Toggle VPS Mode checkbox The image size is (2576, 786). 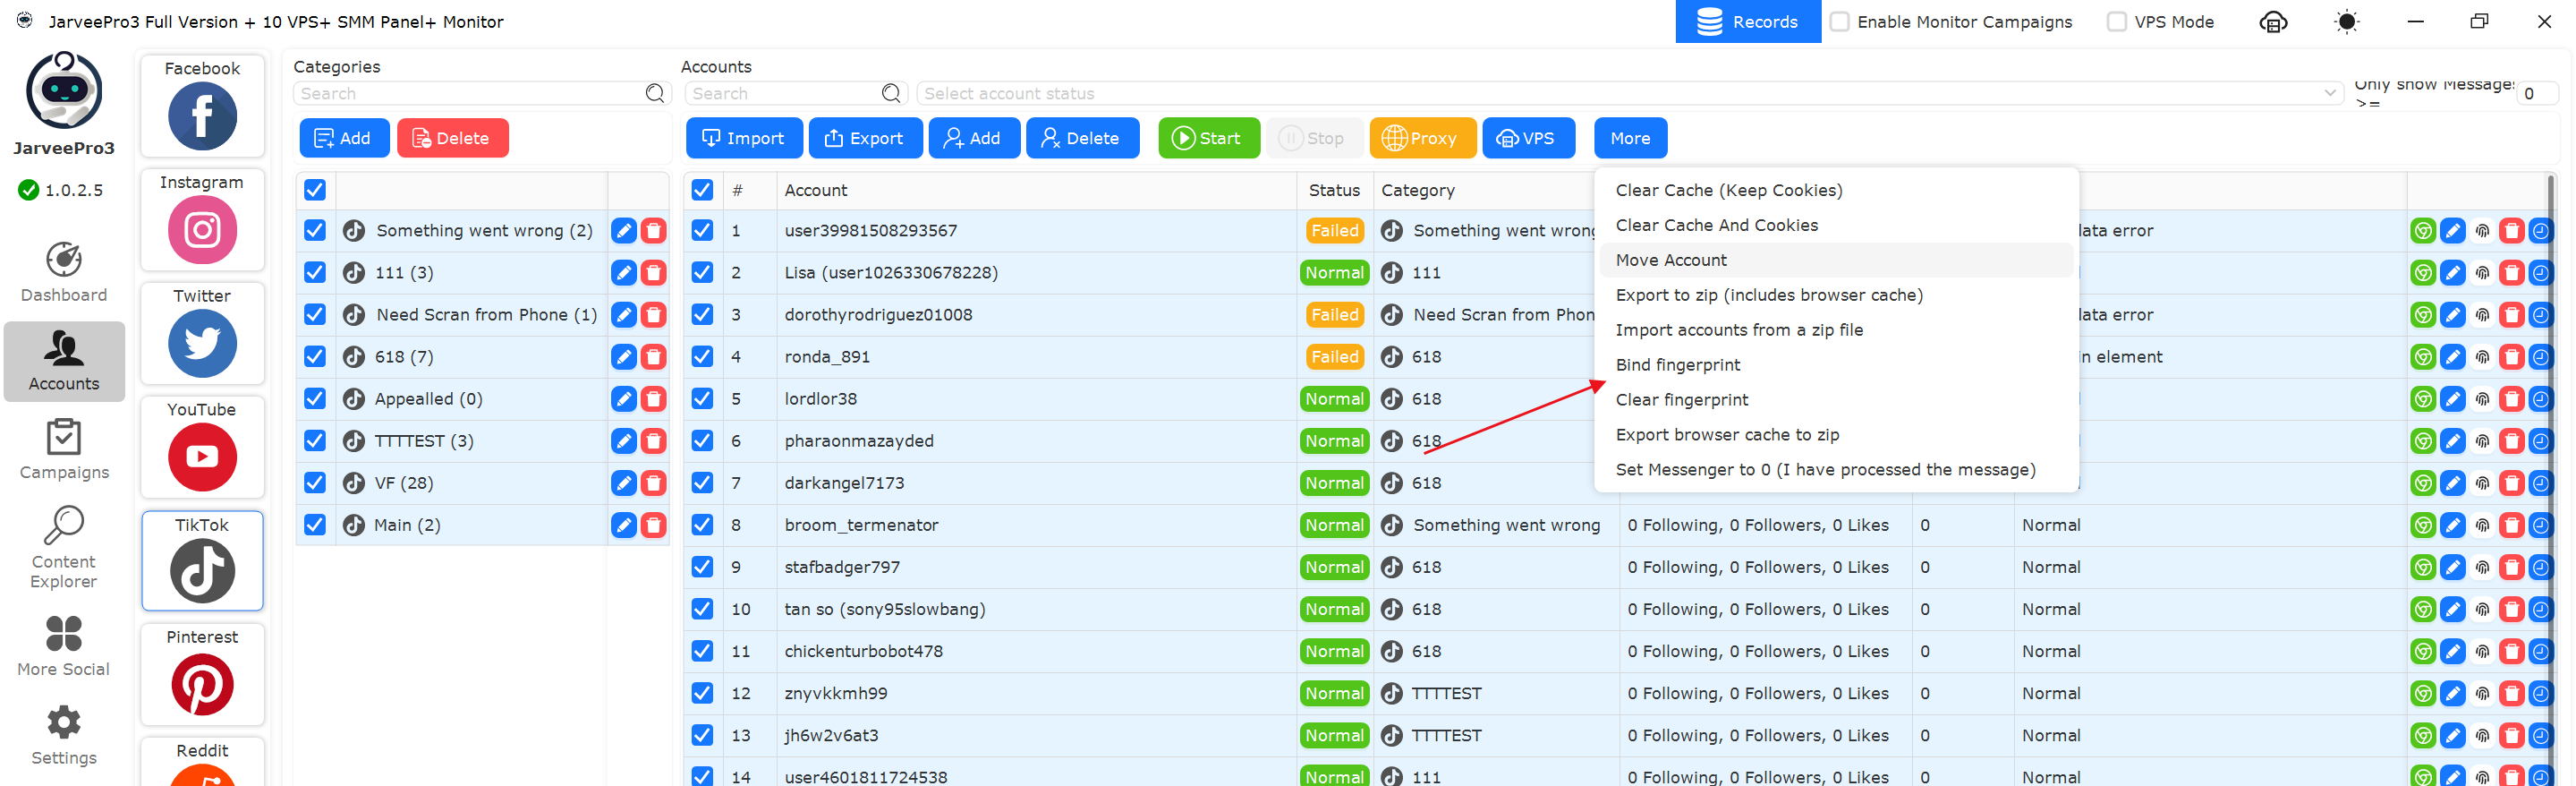2117,22
